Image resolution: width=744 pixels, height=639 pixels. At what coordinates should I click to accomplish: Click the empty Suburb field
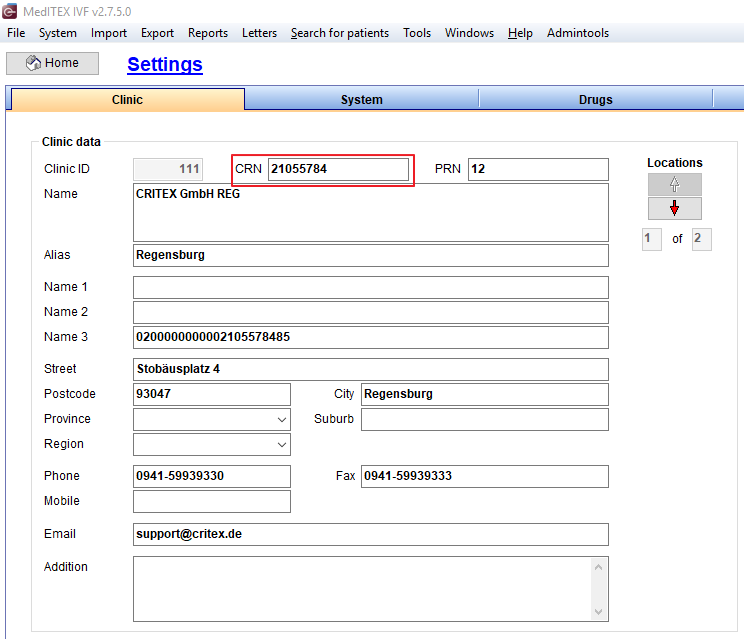(x=484, y=419)
